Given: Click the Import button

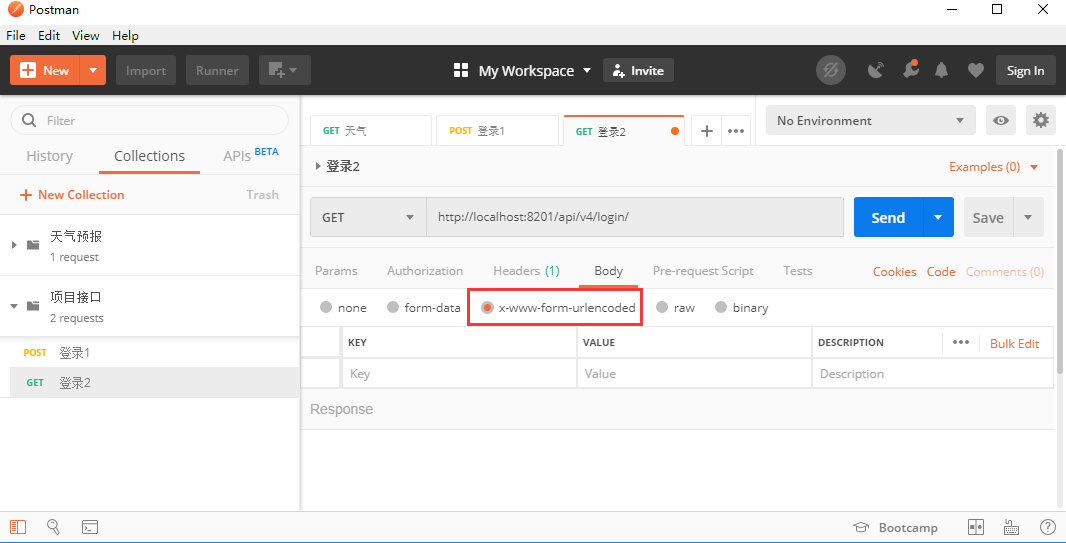Looking at the screenshot, I should 146,70.
